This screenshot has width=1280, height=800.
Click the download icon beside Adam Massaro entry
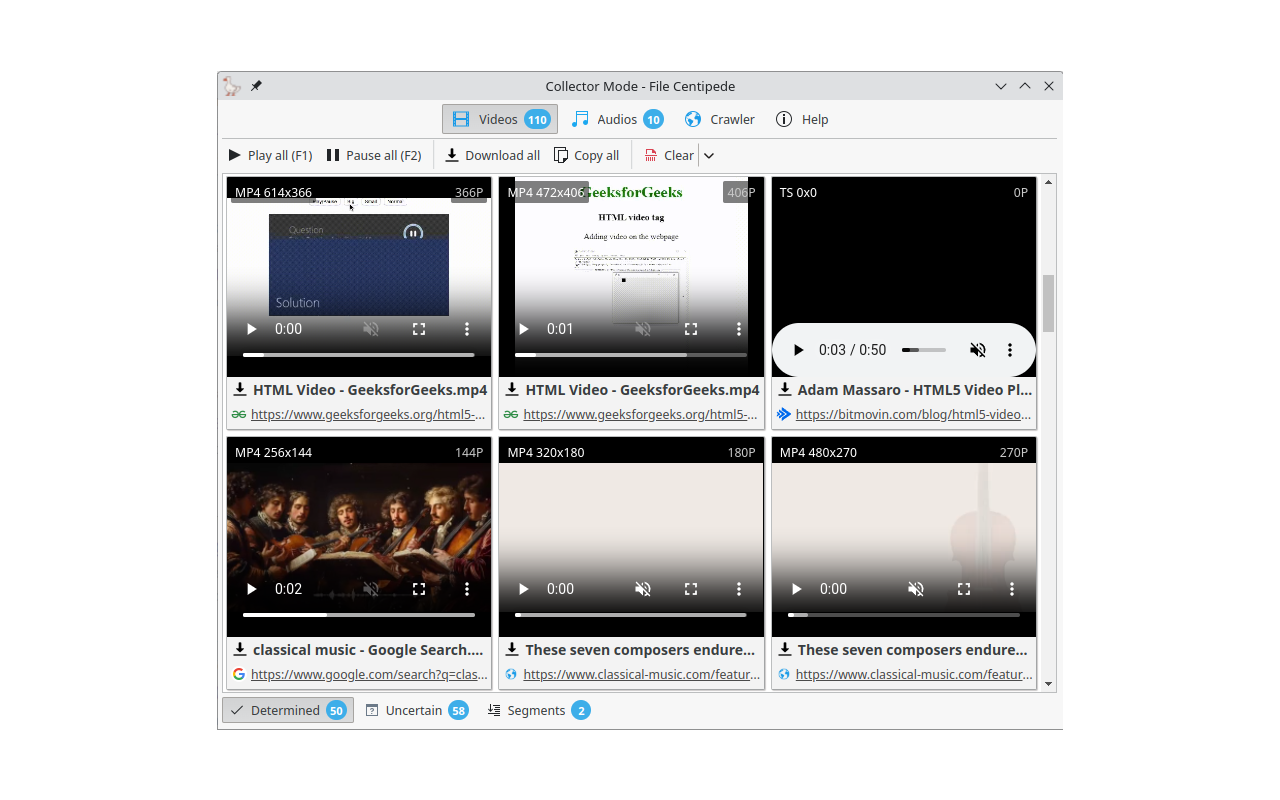tap(785, 390)
